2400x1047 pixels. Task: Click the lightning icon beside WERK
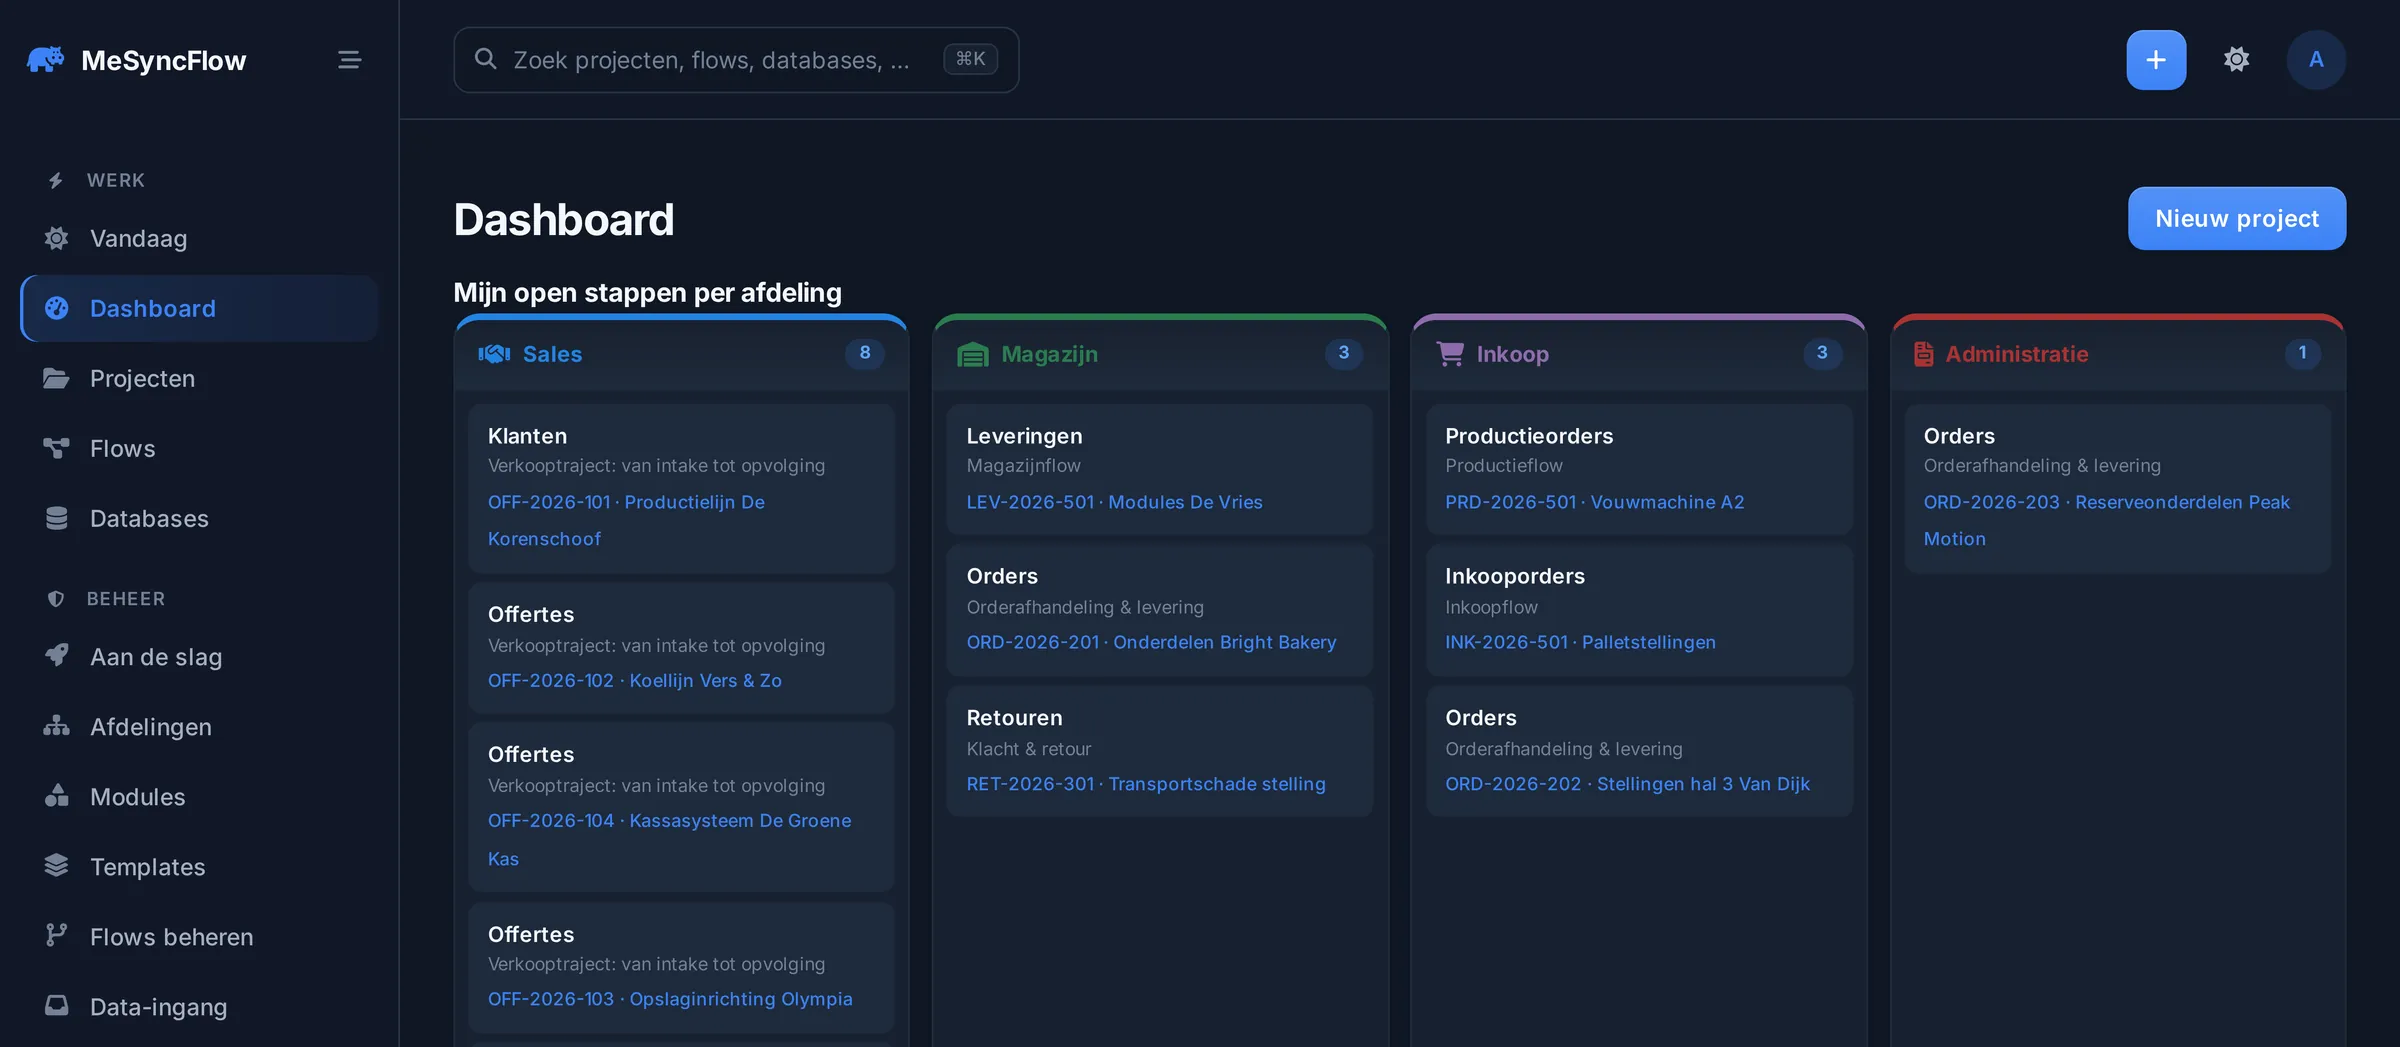pyautogui.click(x=56, y=180)
